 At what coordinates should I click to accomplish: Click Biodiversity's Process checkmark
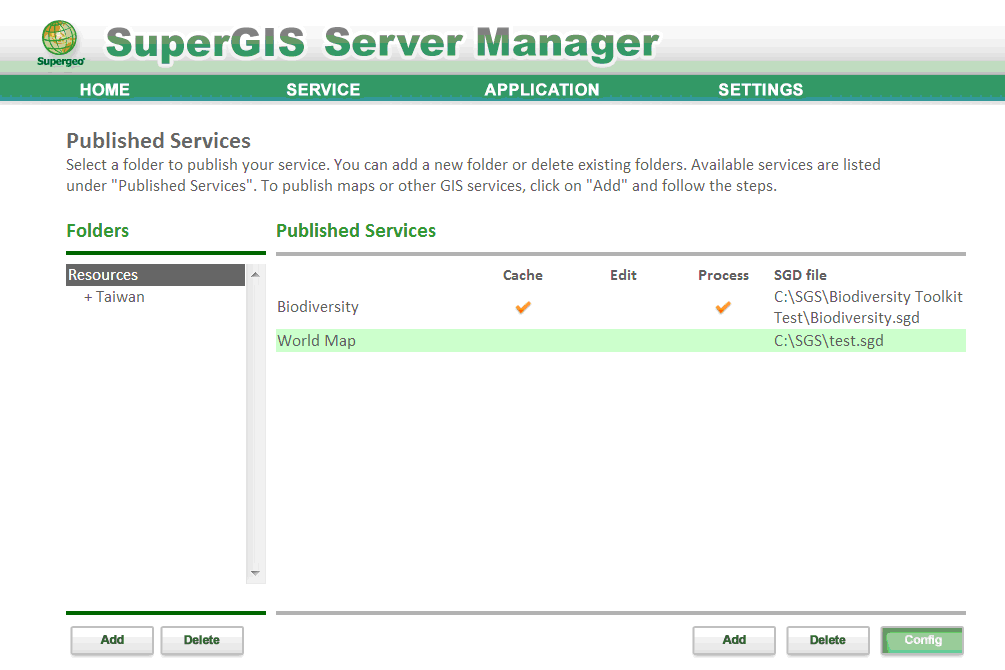[x=723, y=307]
